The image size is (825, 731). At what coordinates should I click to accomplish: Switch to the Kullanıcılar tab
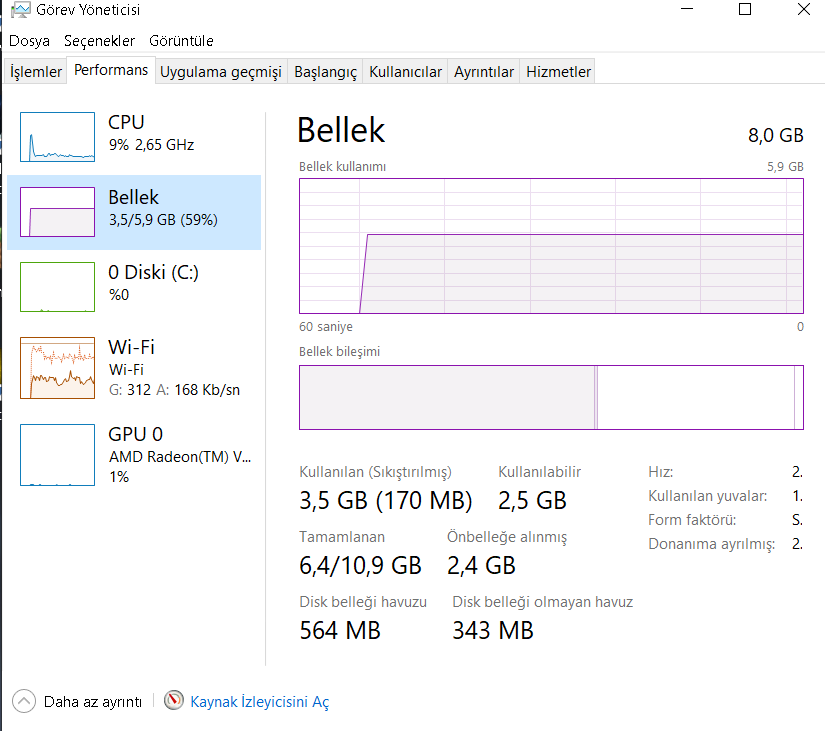click(x=405, y=72)
